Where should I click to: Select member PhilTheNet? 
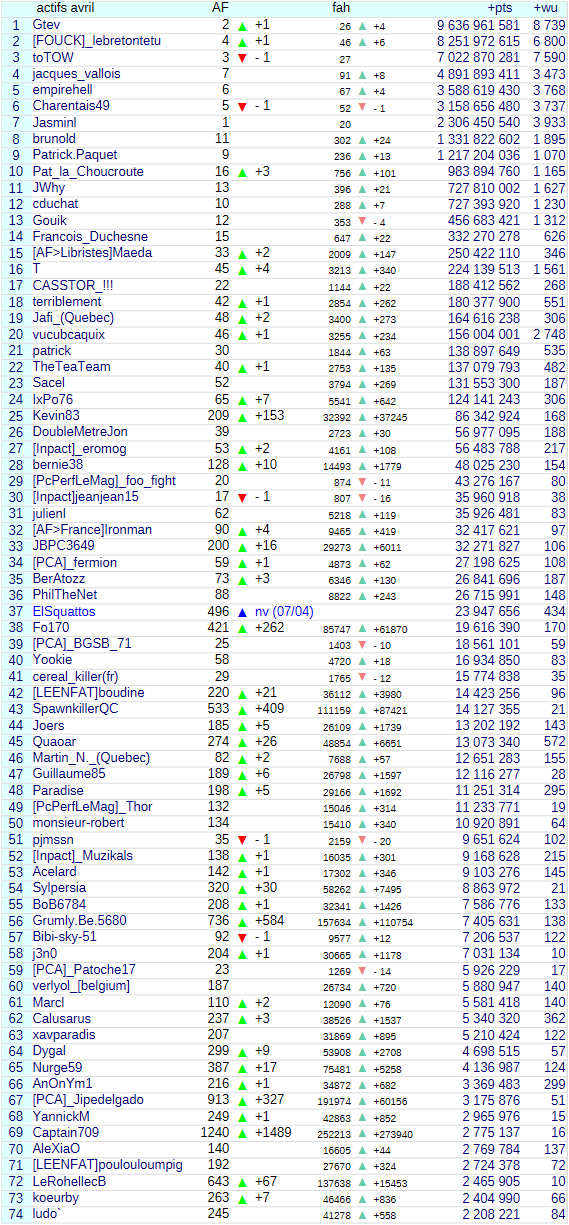(65, 594)
